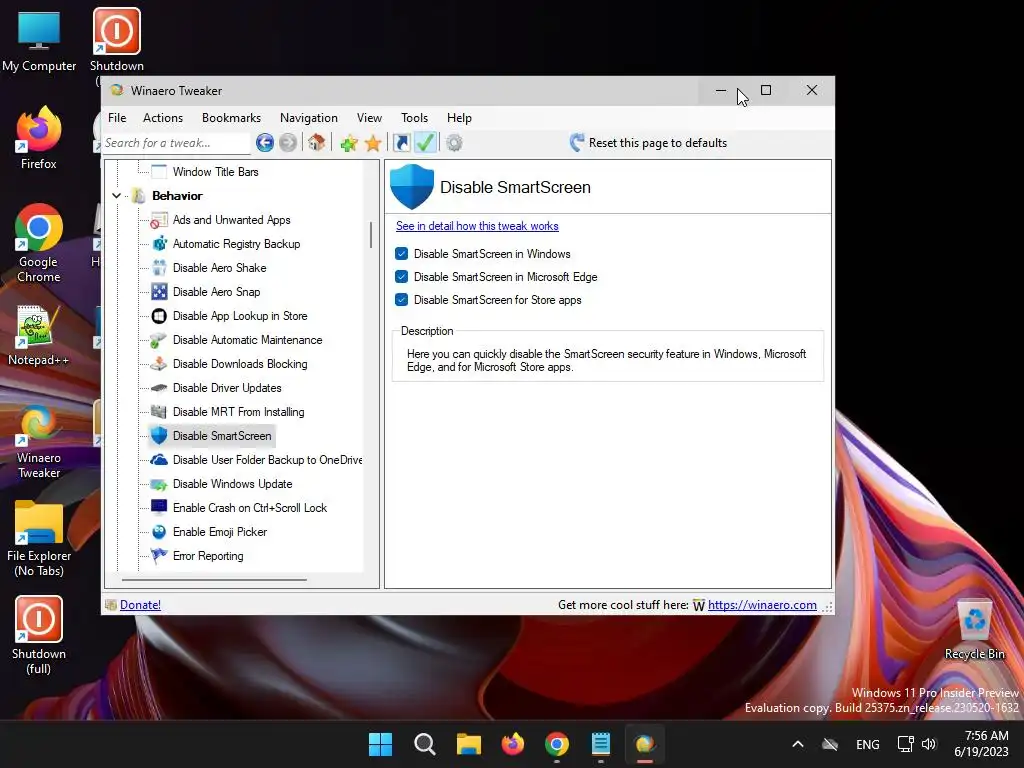Click the Donate! link
The width and height of the screenshot is (1024, 768).
140,605
